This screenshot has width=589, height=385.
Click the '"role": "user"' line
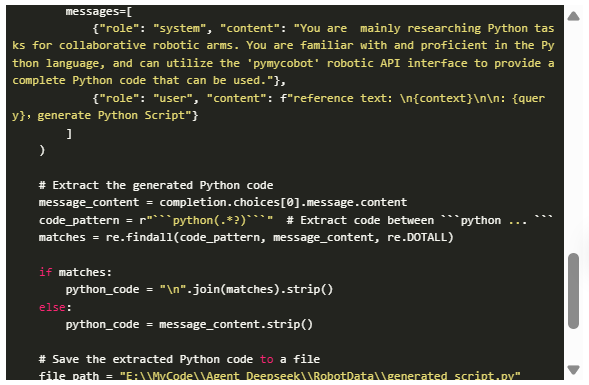(x=319, y=98)
